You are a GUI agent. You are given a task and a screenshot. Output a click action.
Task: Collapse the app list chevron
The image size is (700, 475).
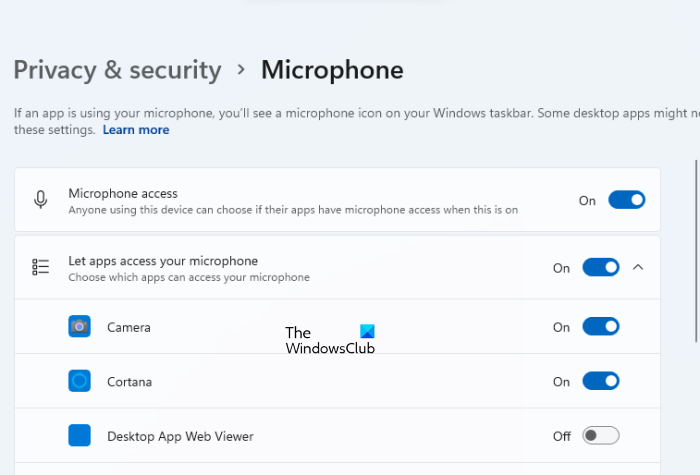tap(639, 267)
